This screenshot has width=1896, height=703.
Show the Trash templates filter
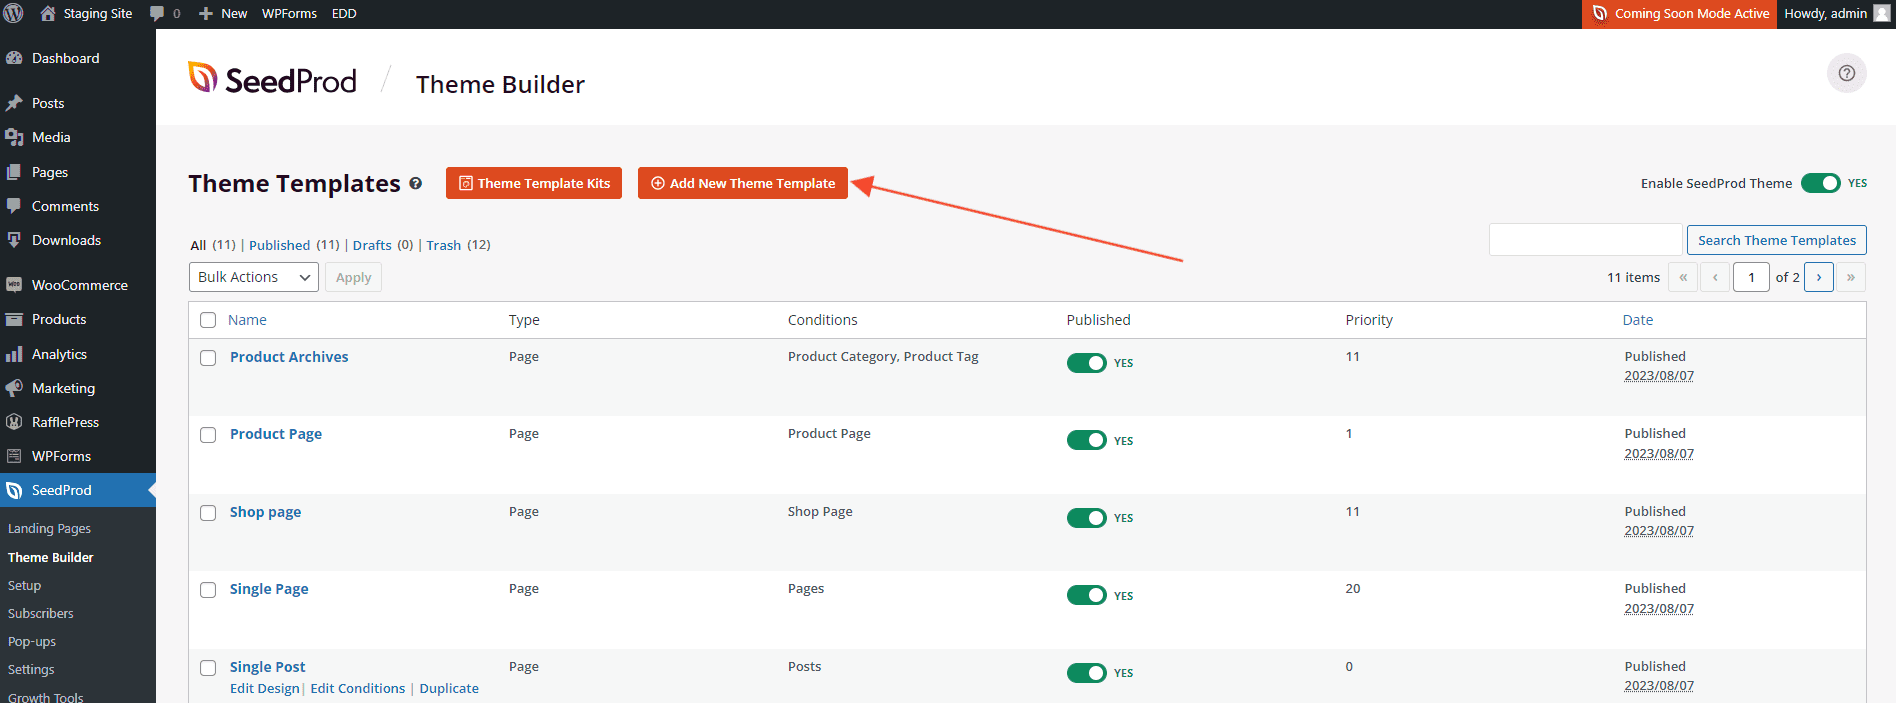444,245
